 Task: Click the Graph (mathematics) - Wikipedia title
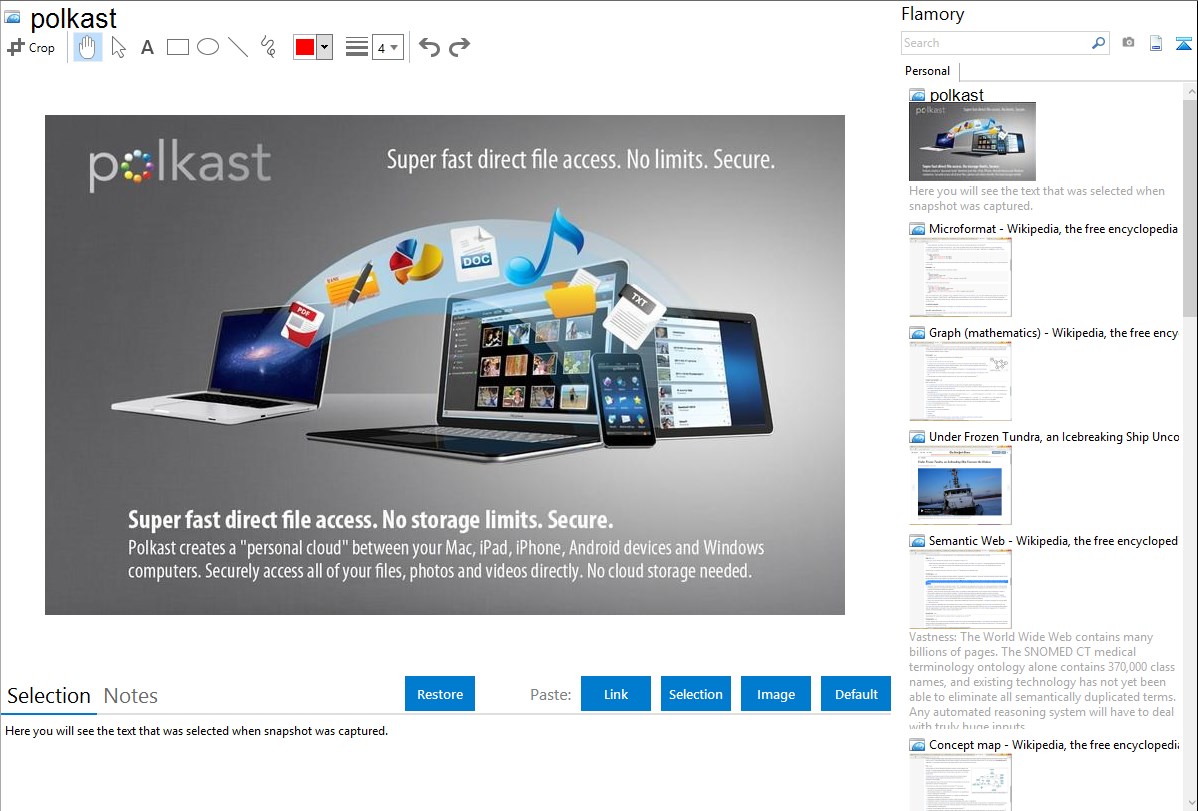click(1054, 333)
